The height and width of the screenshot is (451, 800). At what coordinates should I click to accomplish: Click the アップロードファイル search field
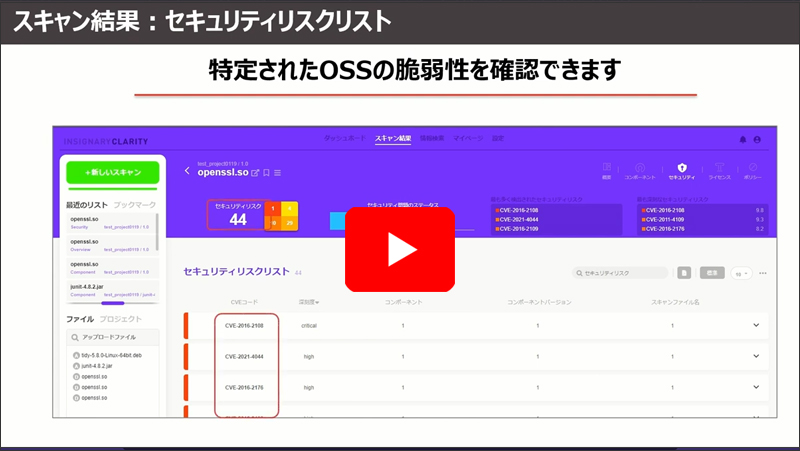click(x=113, y=337)
